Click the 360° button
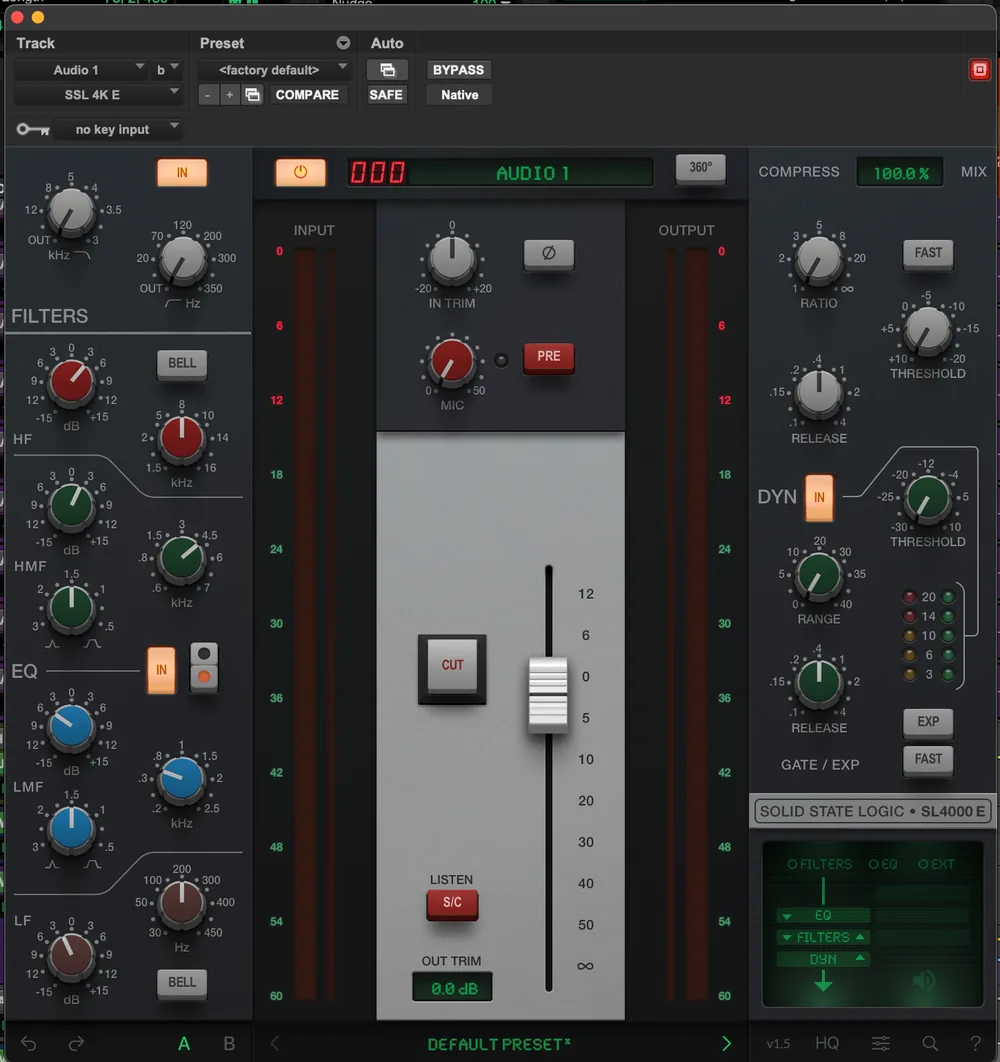This screenshot has width=1000, height=1062. [x=701, y=167]
